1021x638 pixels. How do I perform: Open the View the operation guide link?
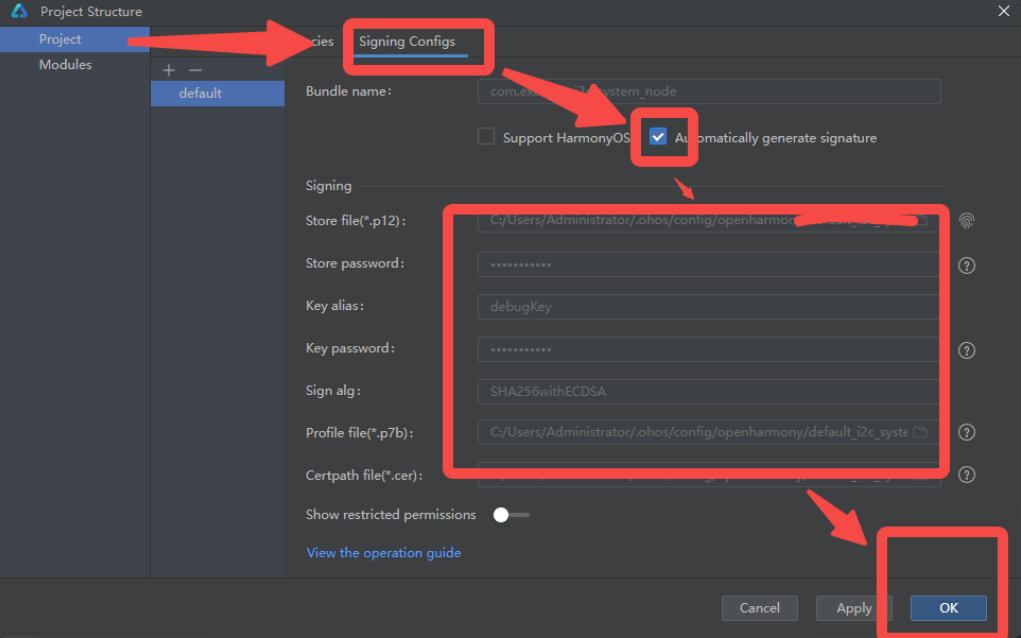coord(383,552)
